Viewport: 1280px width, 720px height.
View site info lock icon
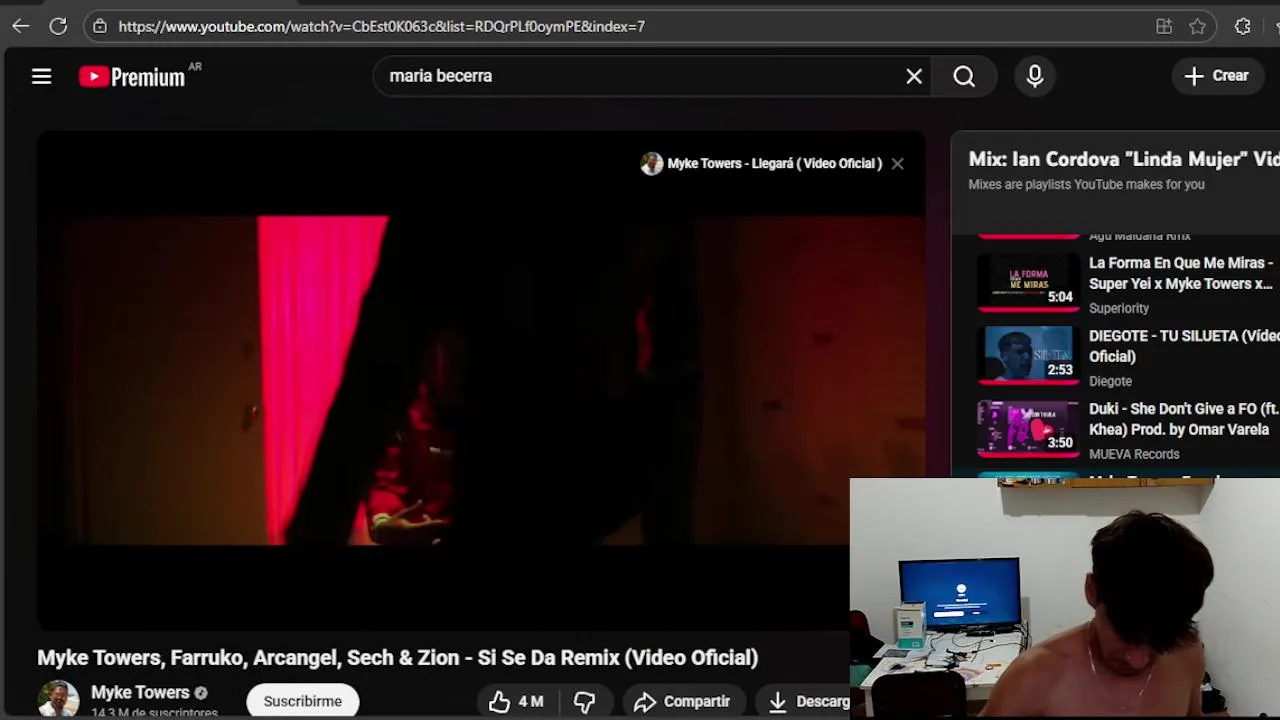(x=99, y=27)
